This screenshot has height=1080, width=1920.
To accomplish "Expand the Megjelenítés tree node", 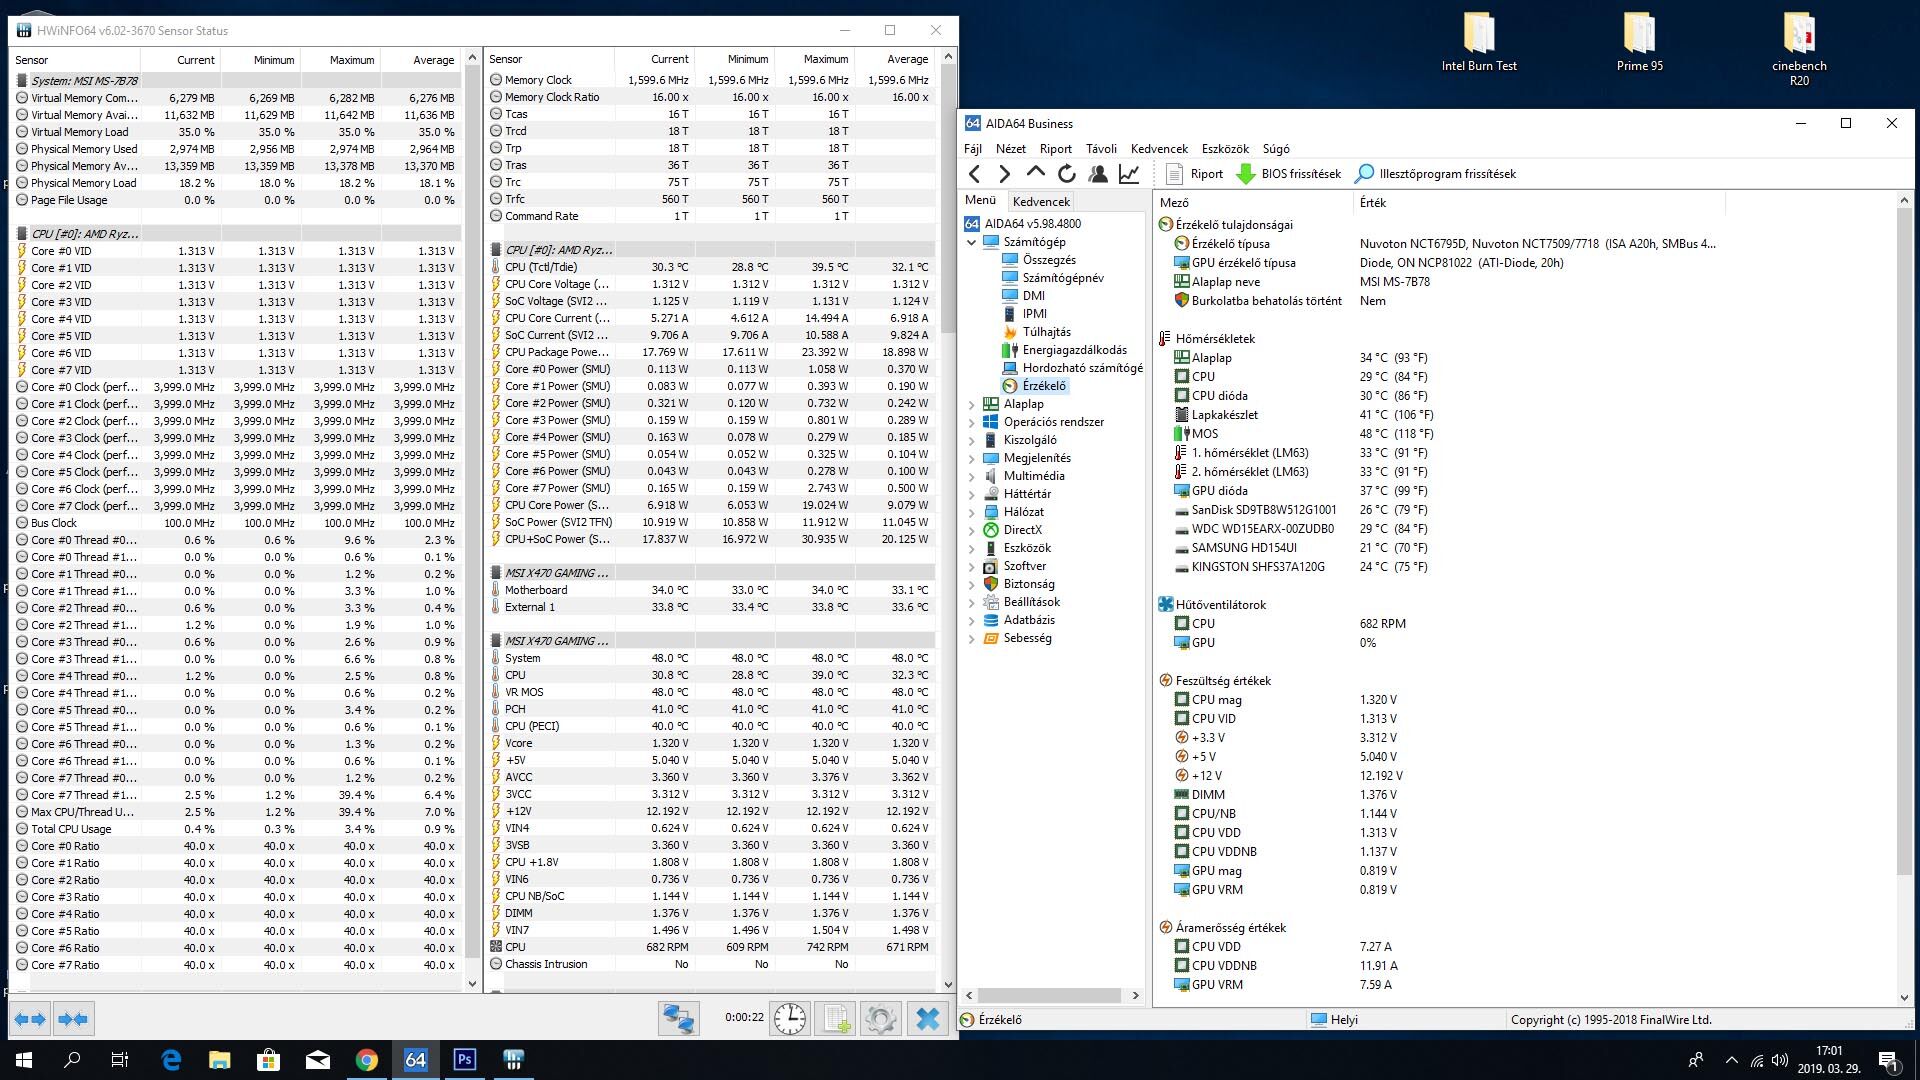I will tap(971, 458).
